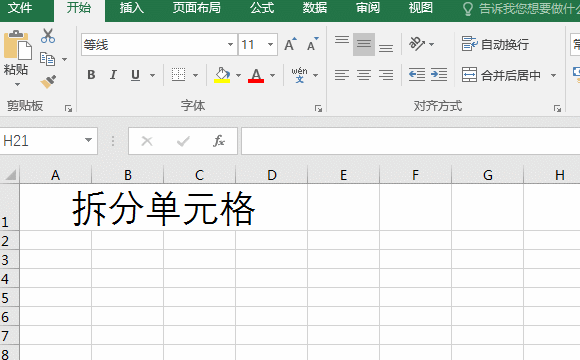Open alignment settings dialog launcher
The width and height of the screenshot is (580, 360).
[x=557, y=108]
